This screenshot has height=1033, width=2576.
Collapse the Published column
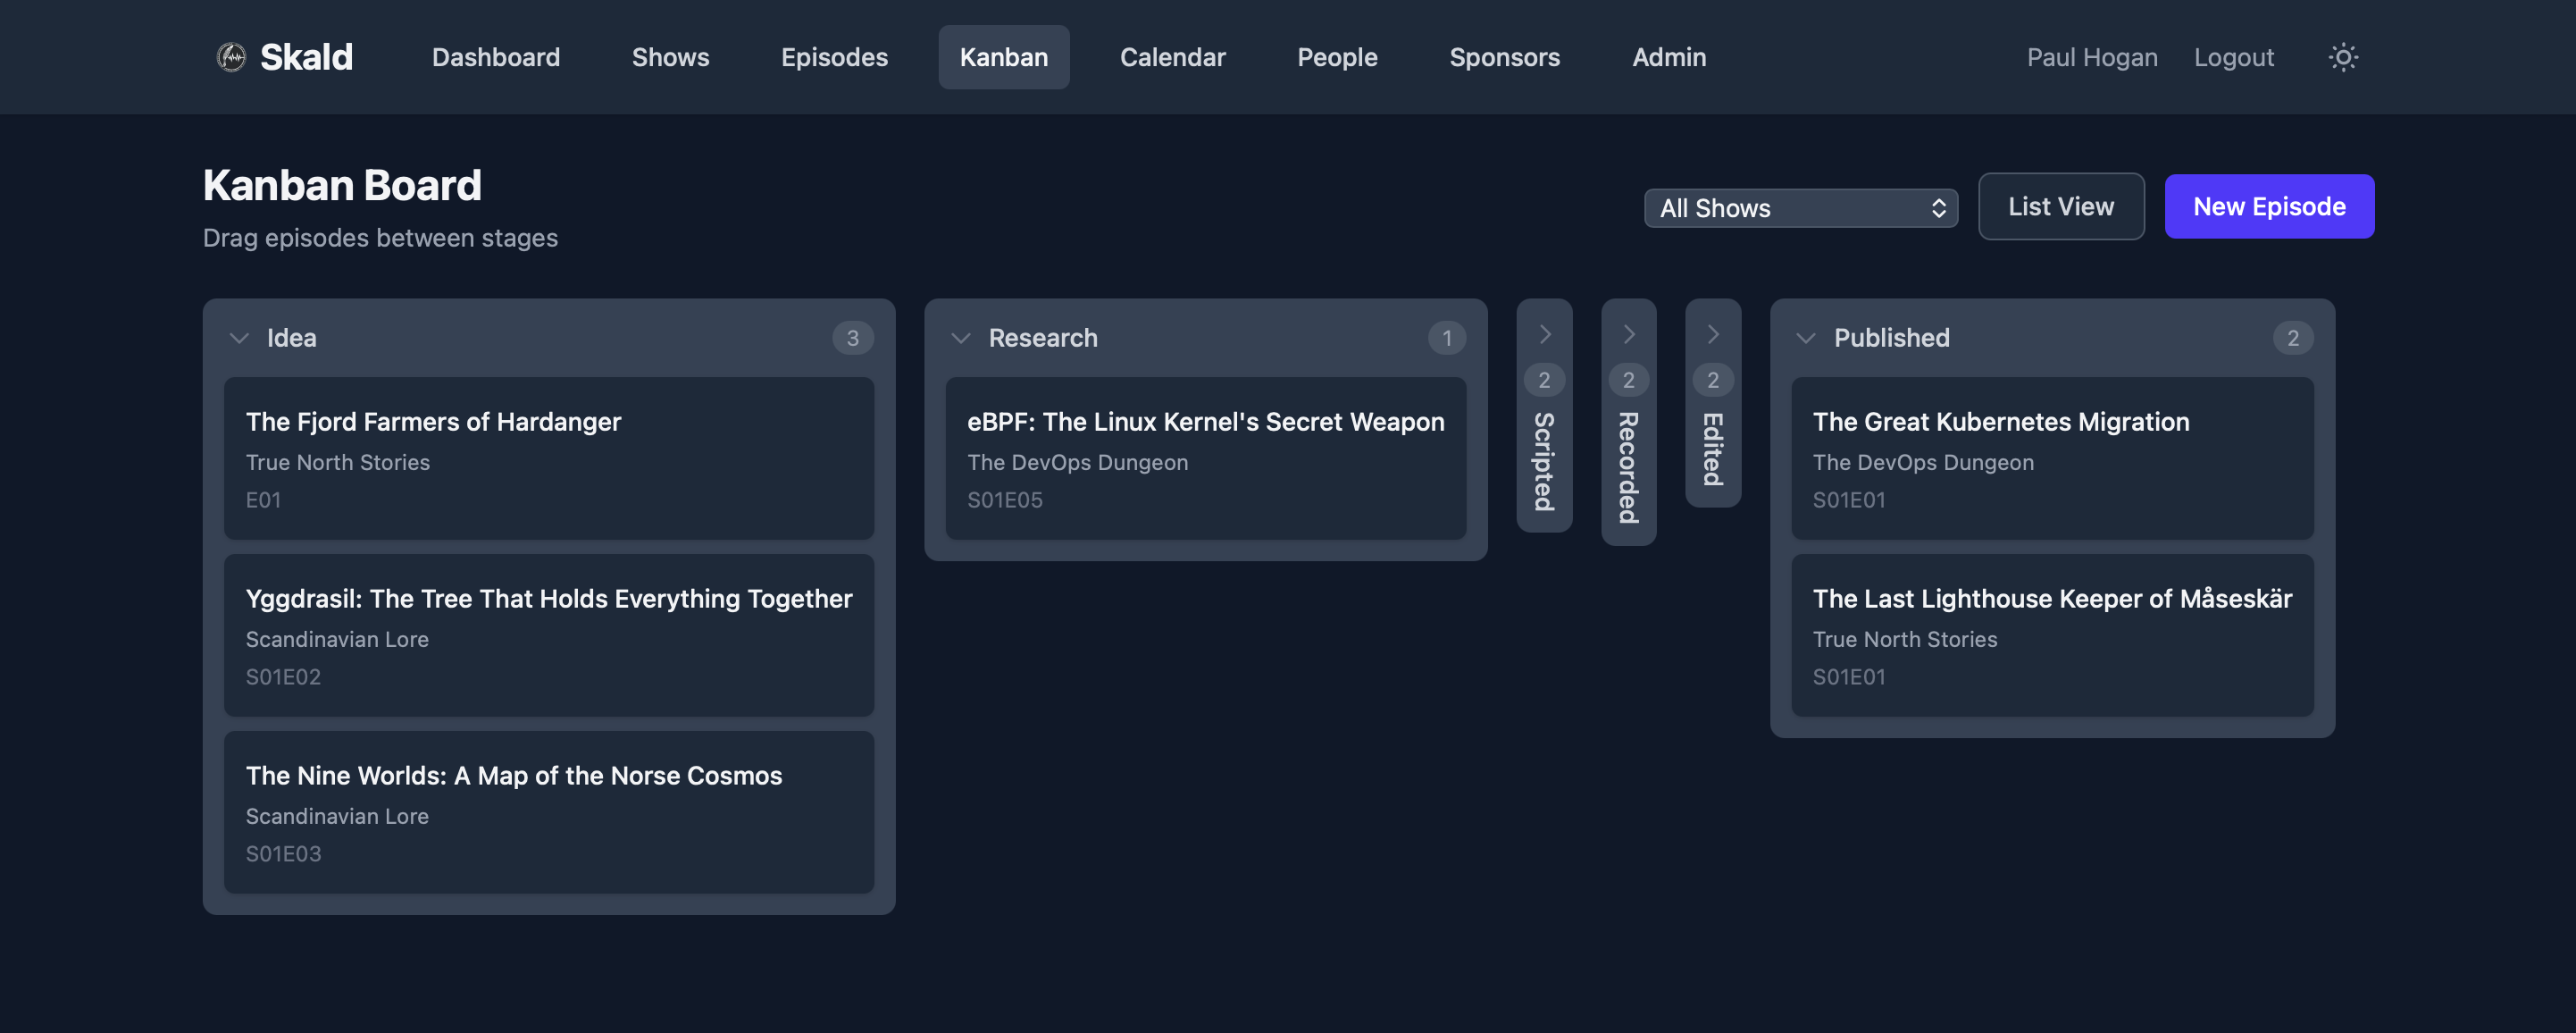click(1805, 338)
